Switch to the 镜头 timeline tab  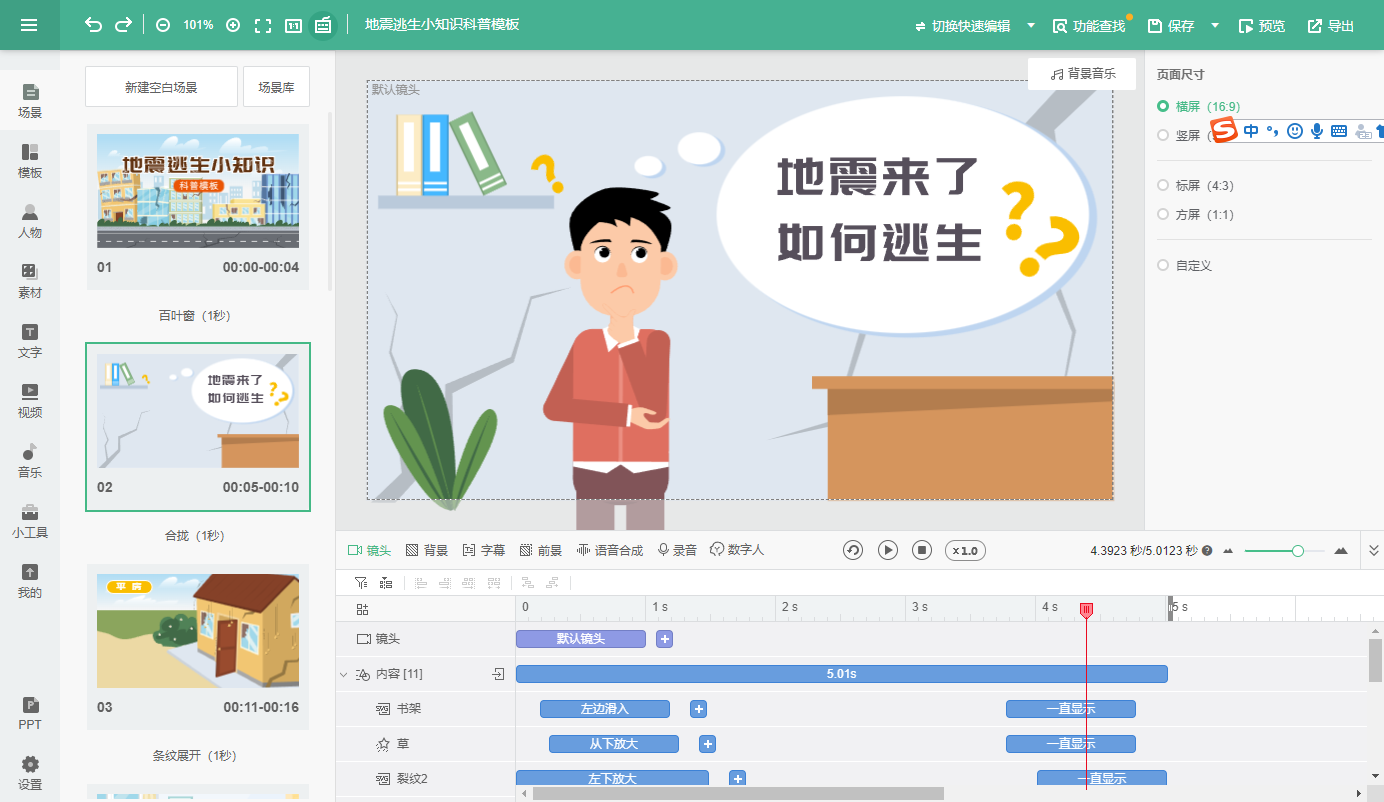coord(369,550)
